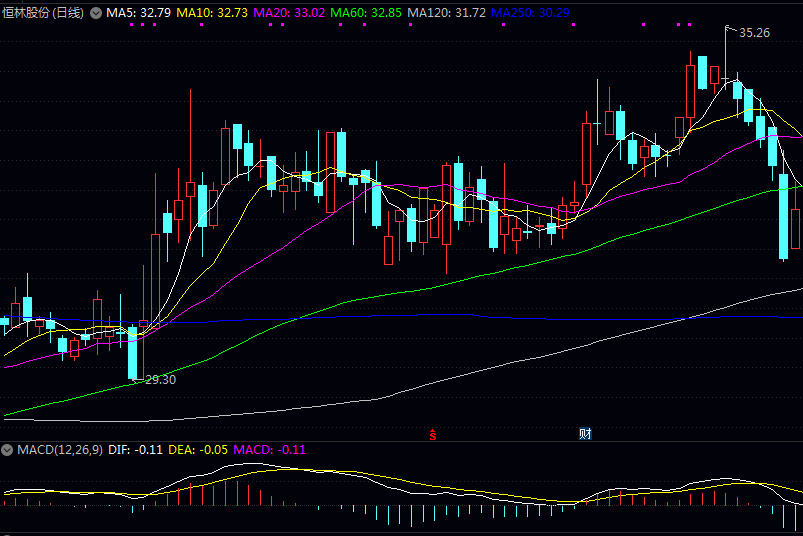Viewport: 803px width, 536px height.
Task: Open the dropdown arrow beside 恒林股份(日线)
Action: (96, 13)
